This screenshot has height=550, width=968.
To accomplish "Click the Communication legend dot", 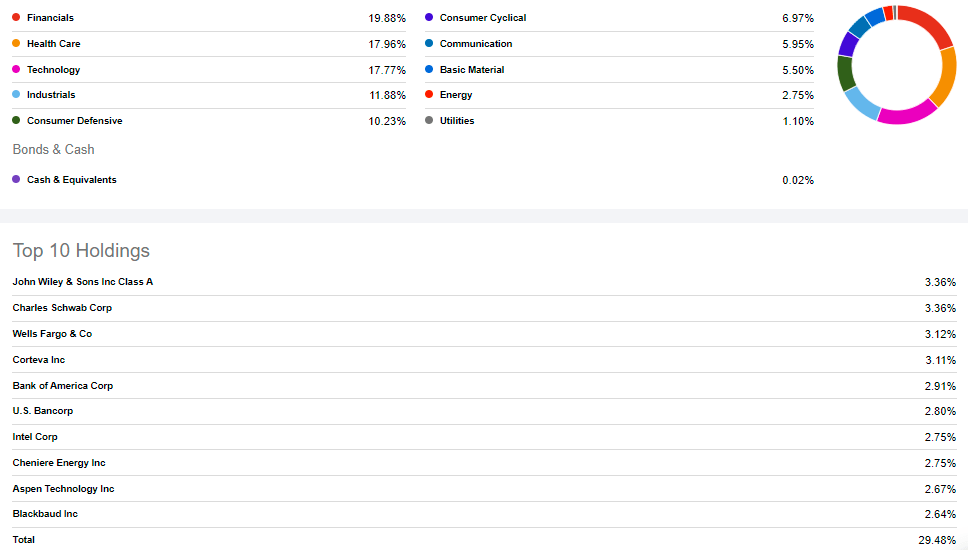I will tap(429, 43).
